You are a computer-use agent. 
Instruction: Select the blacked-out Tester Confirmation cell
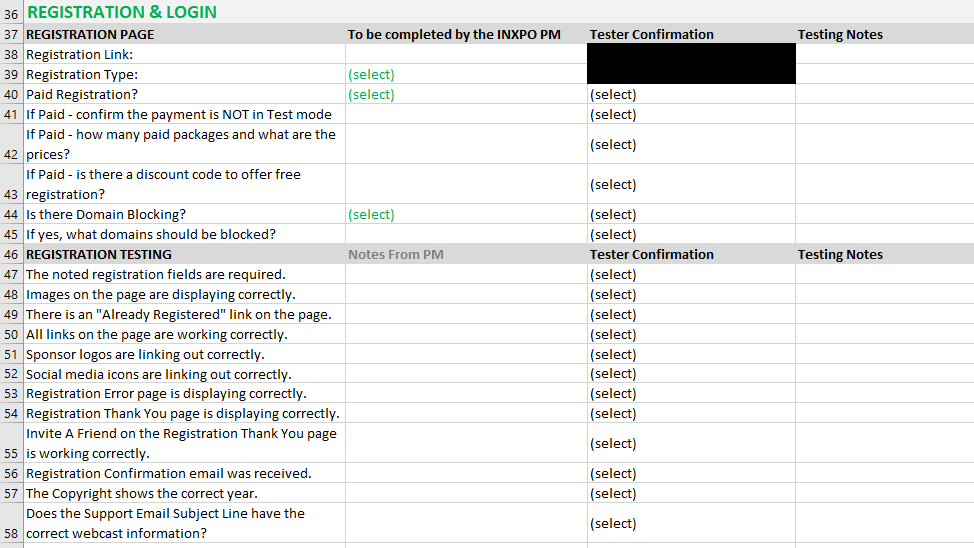point(691,64)
